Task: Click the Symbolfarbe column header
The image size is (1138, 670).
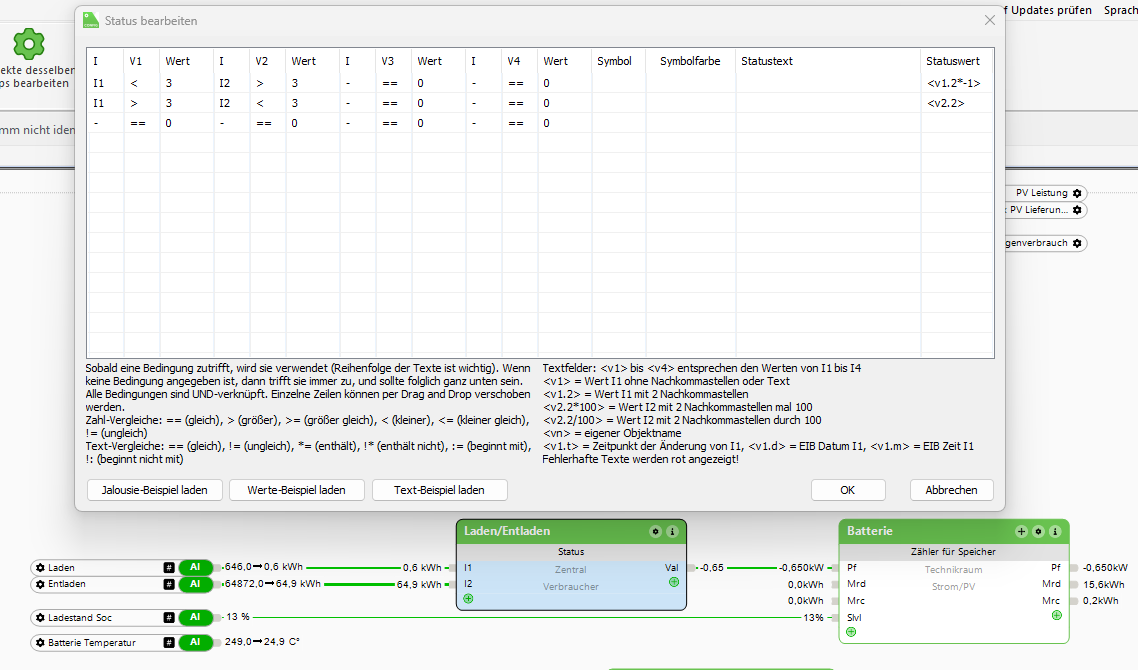Action: click(690, 61)
